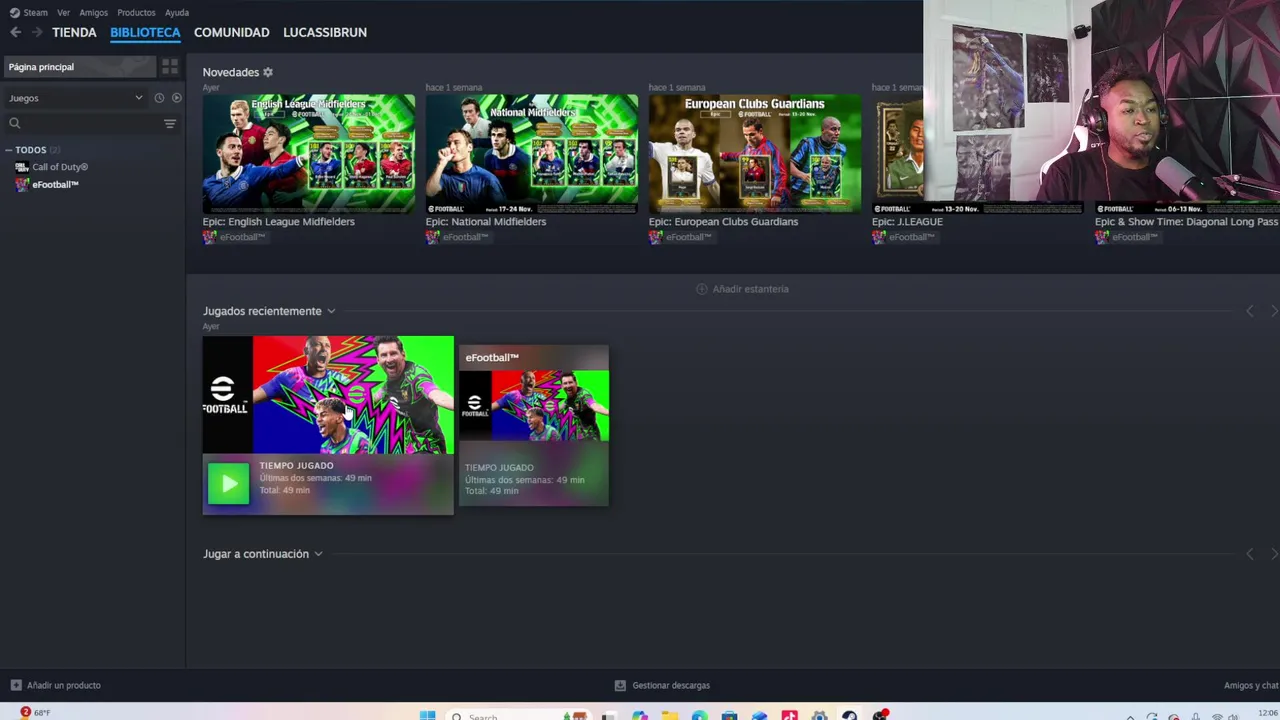Click Call of Duty icon in sidebar
Viewport: 1280px width, 720px height.
[x=22, y=167]
